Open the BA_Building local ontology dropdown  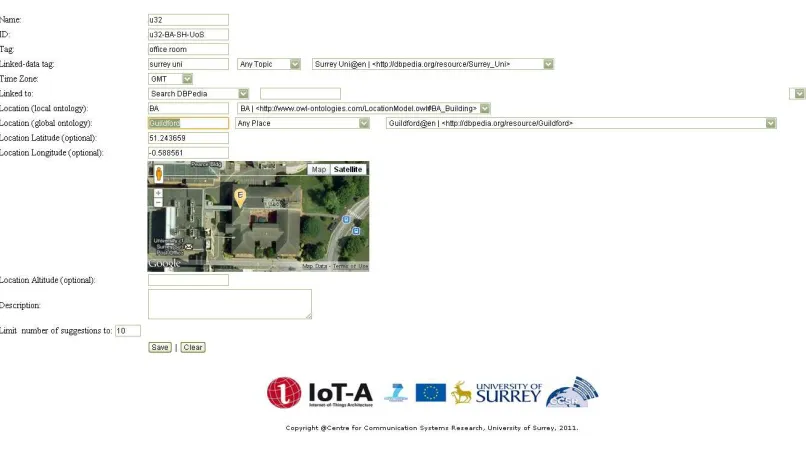[x=364, y=108]
